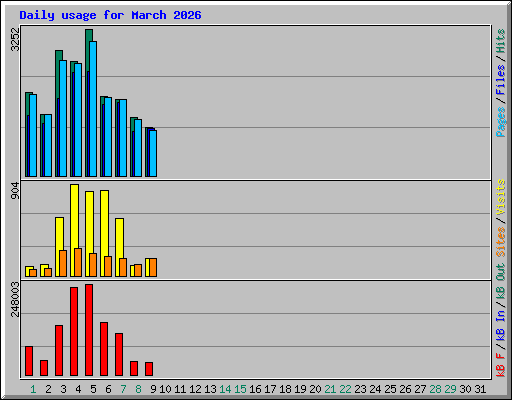
Task: Click the day 5 yellow visits bar
Action: [x=89, y=222]
